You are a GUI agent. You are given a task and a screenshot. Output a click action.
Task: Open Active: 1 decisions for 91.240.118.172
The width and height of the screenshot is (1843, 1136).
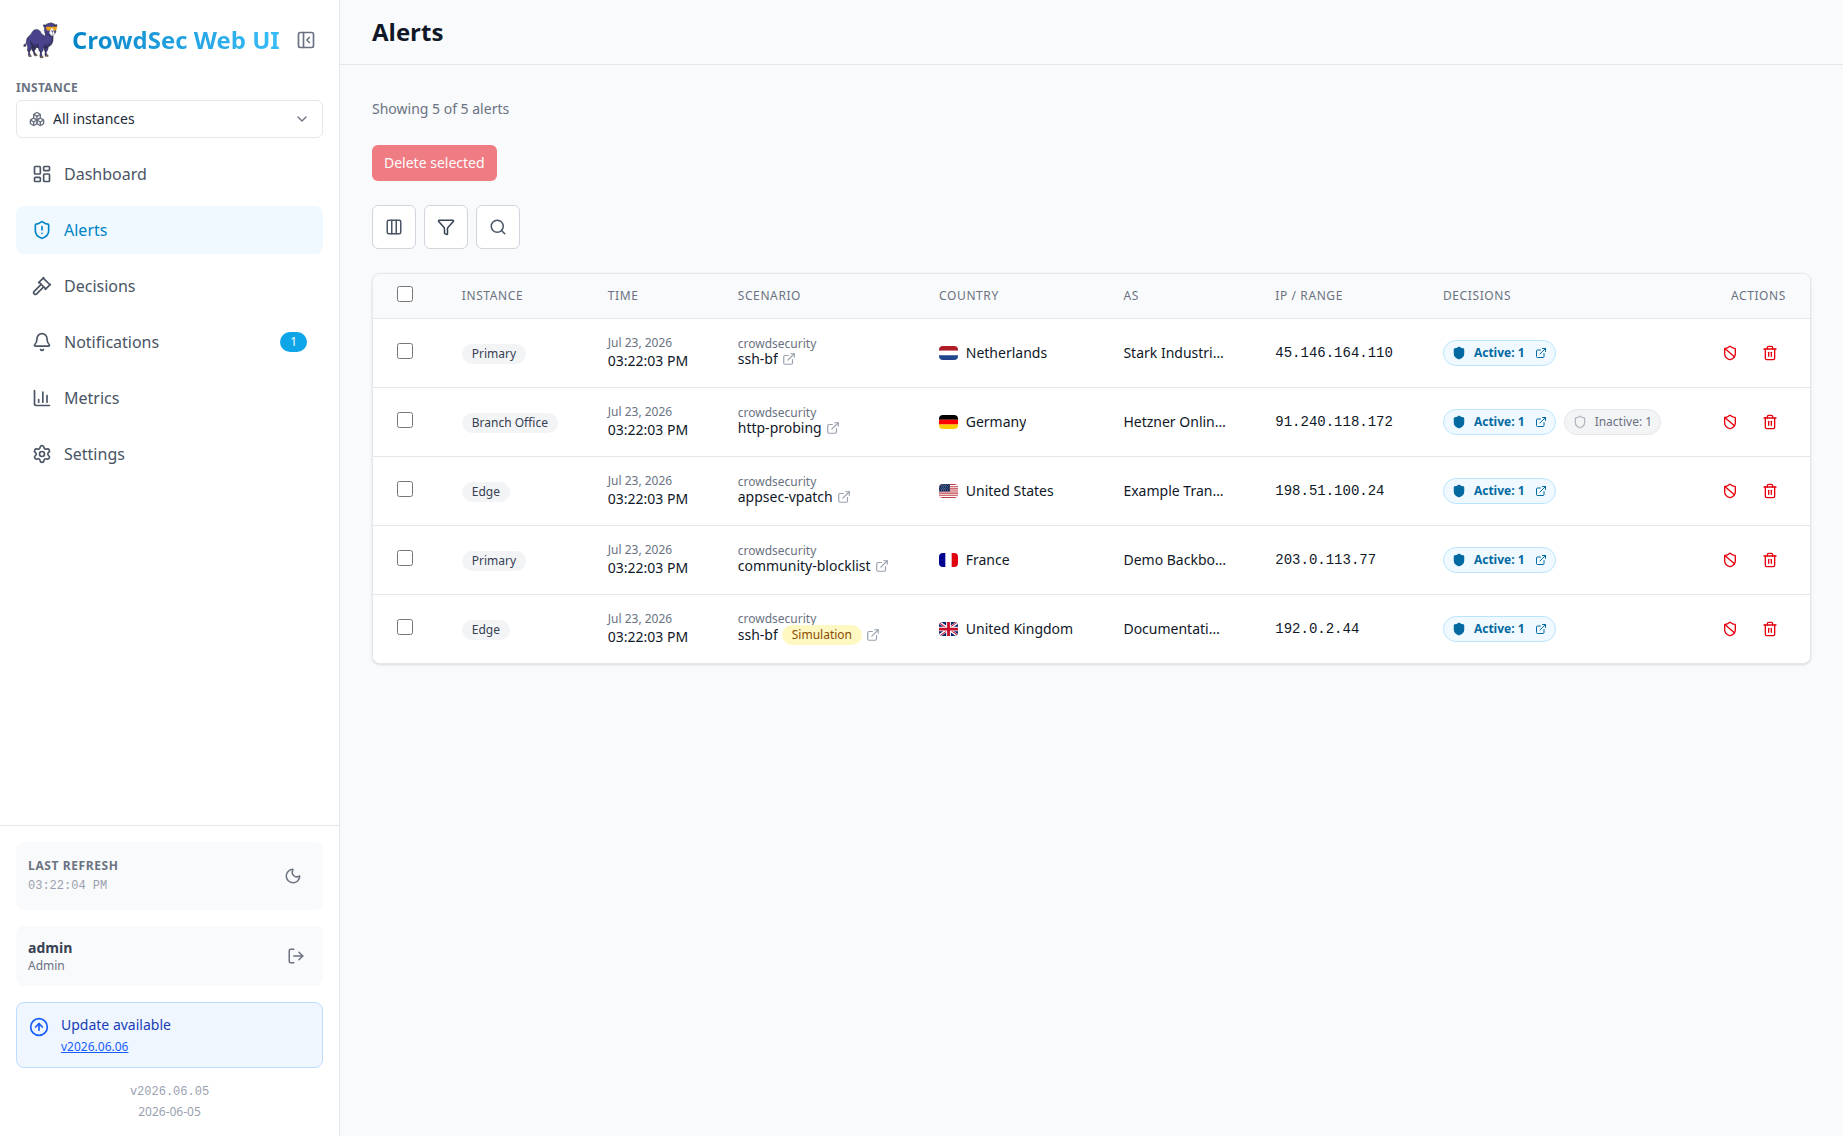[x=1499, y=422]
